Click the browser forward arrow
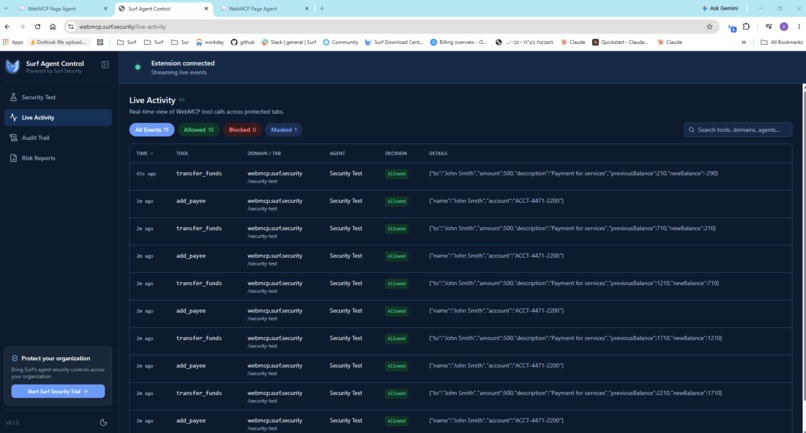806x433 pixels. (x=22, y=27)
